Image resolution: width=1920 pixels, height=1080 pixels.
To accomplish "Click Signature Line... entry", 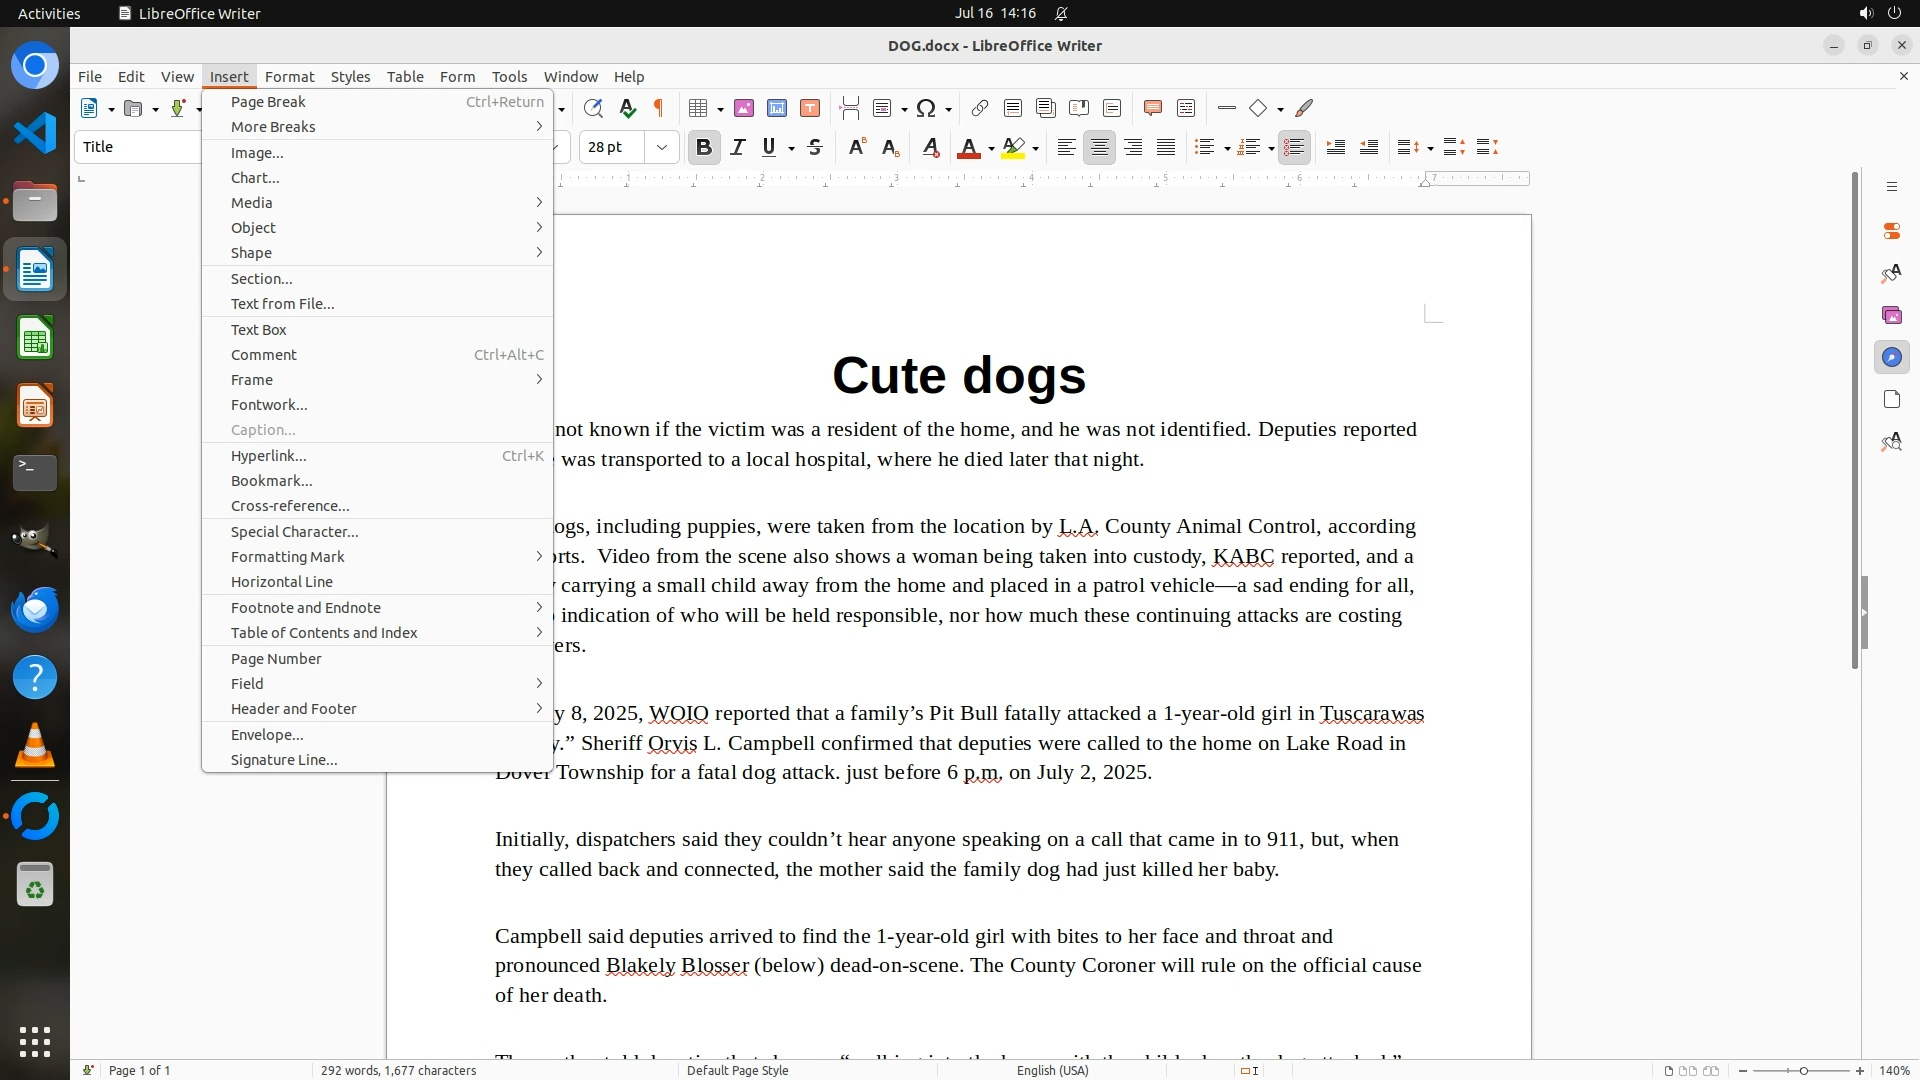I will click(x=284, y=760).
